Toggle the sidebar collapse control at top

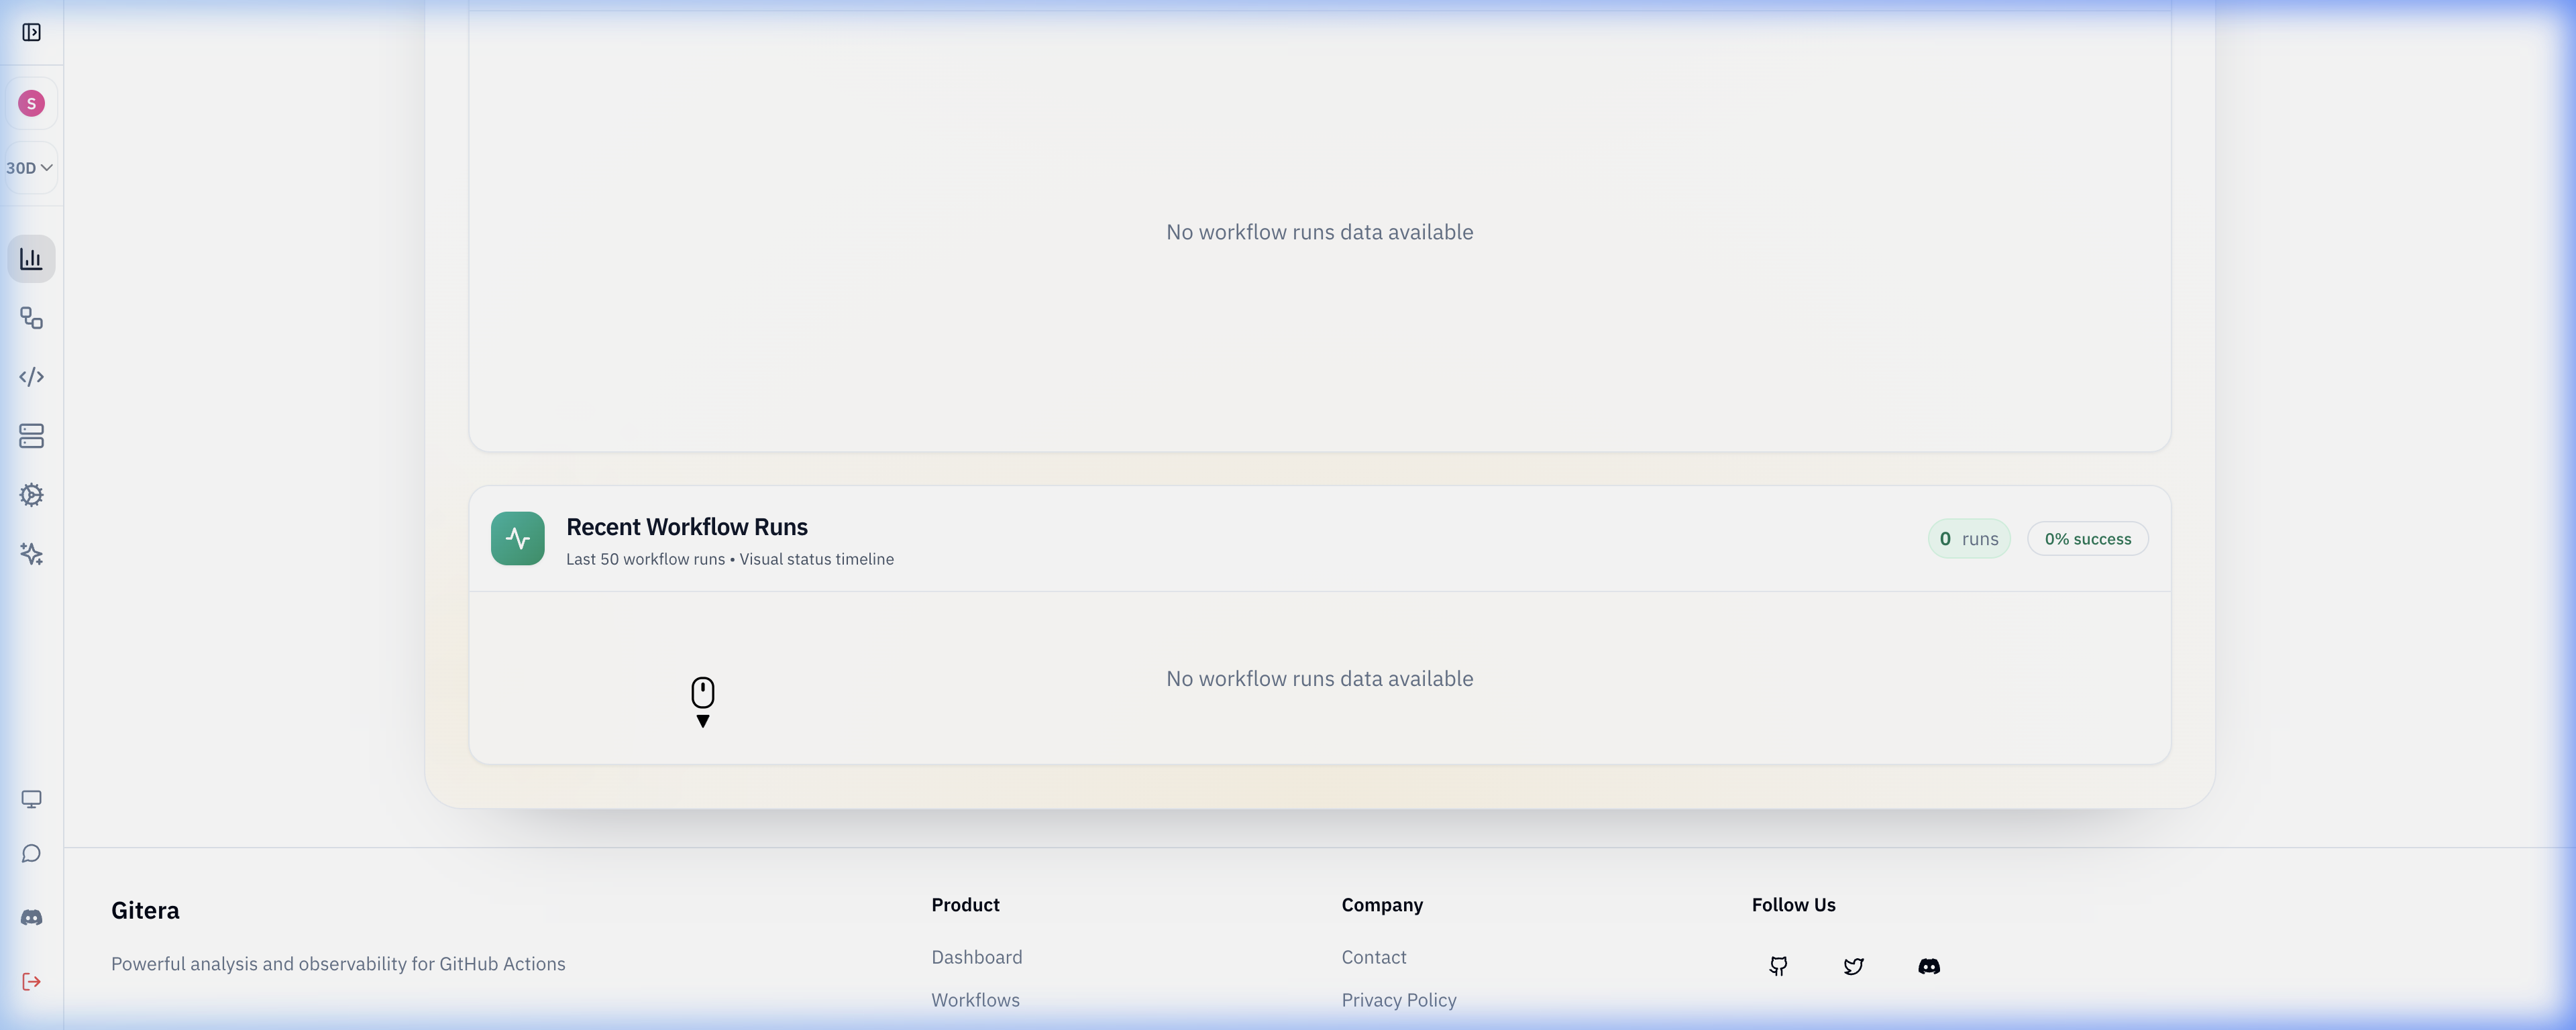(x=31, y=32)
